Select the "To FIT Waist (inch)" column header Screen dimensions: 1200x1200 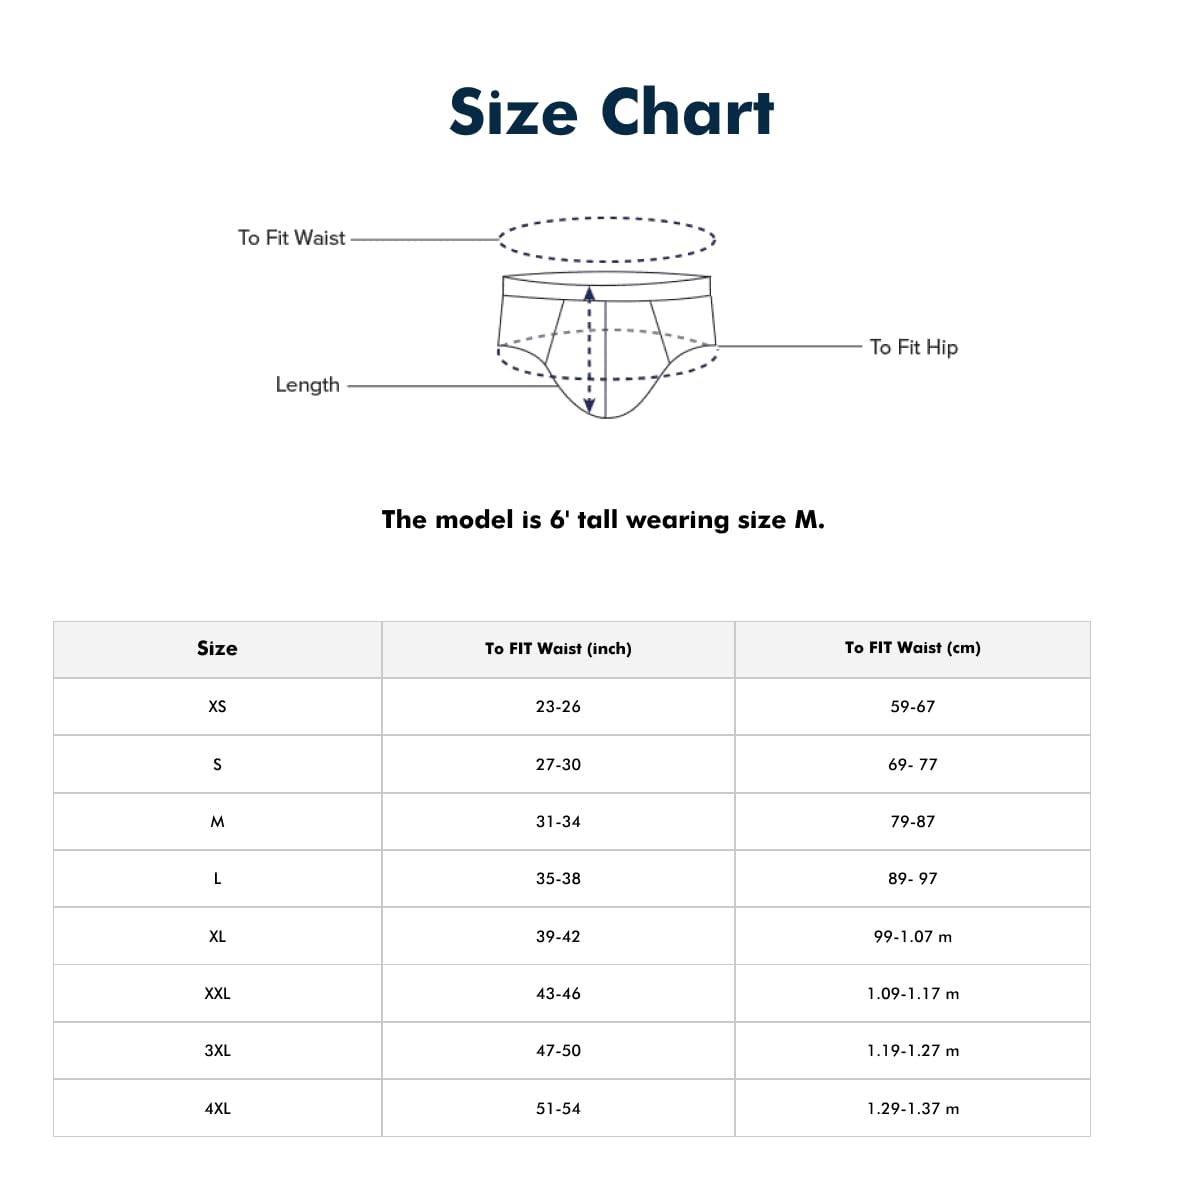pyautogui.click(x=558, y=649)
